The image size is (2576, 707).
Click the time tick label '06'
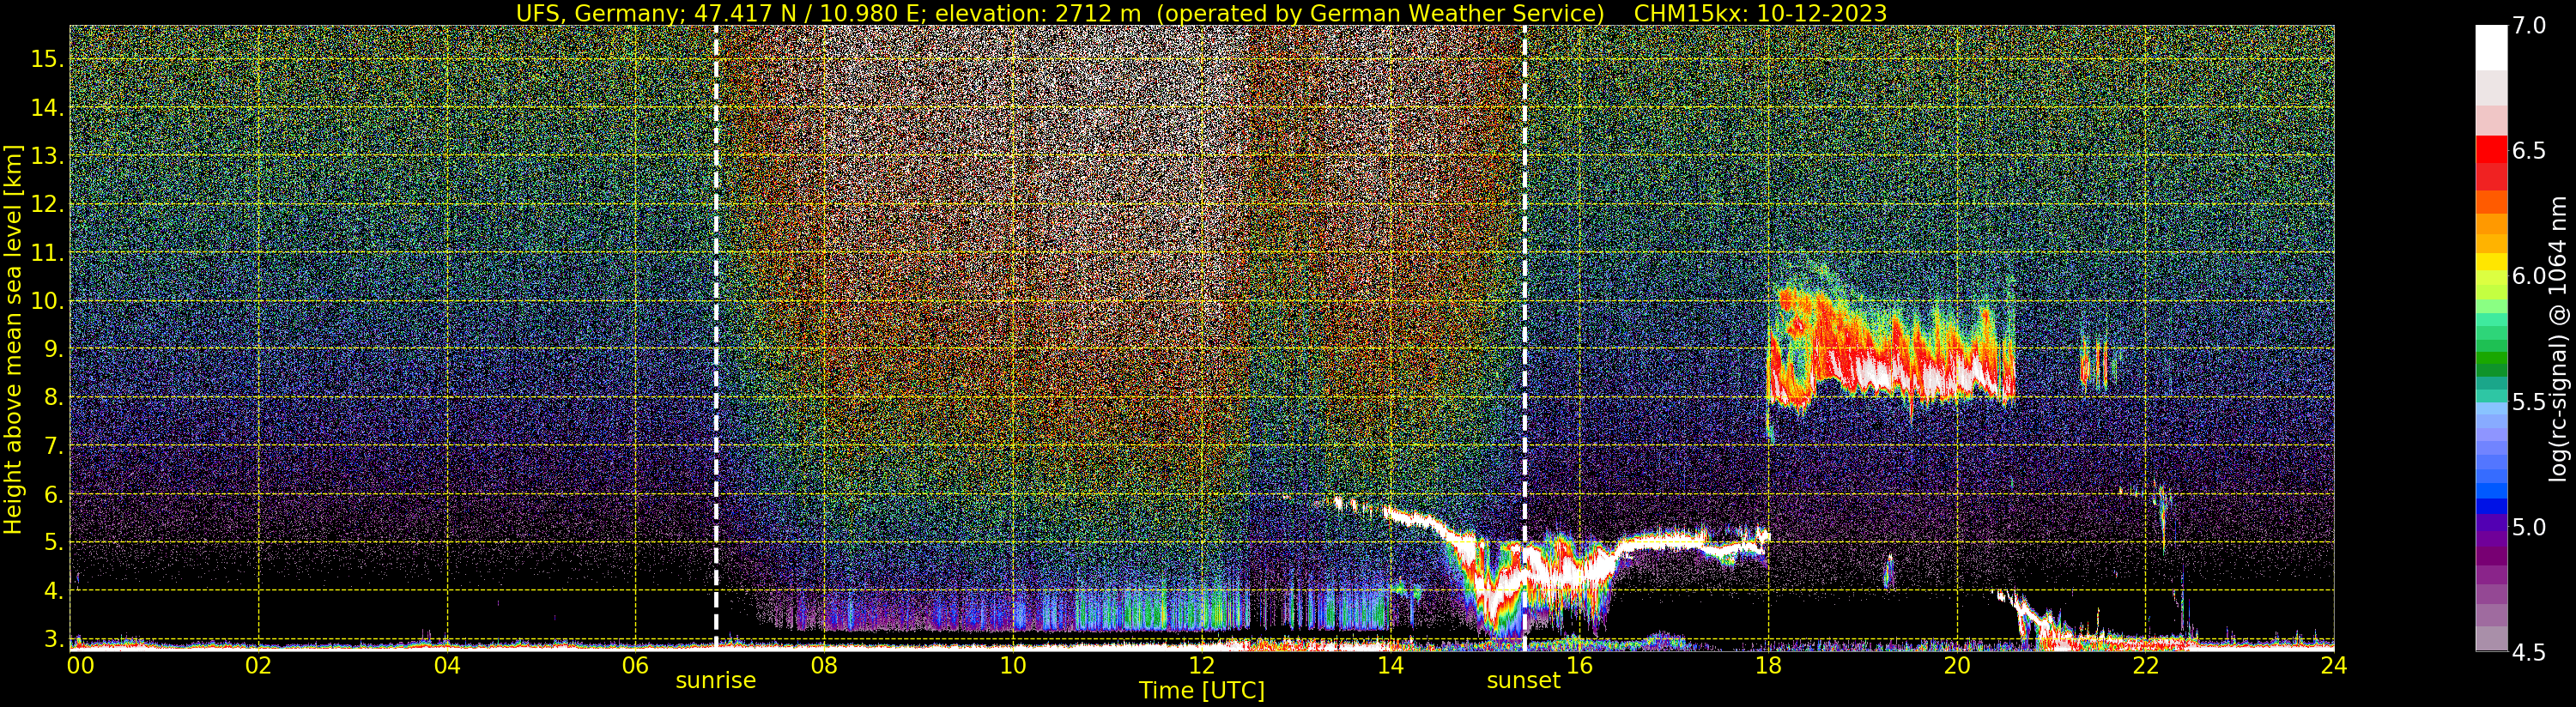(x=635, y=665)
